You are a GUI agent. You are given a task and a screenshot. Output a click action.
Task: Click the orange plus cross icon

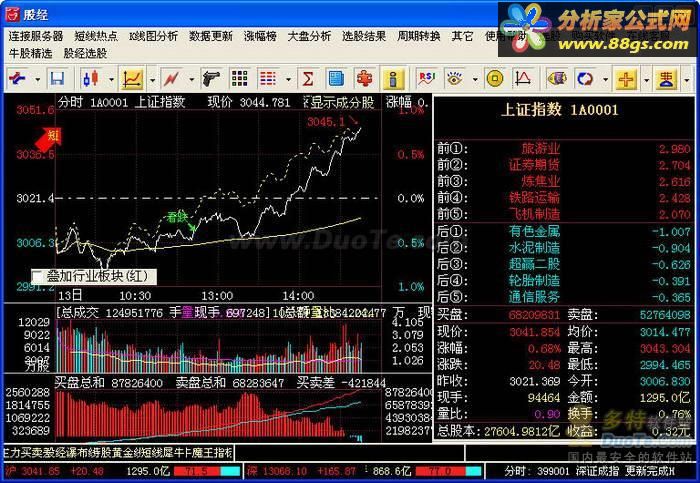[626, 79]
